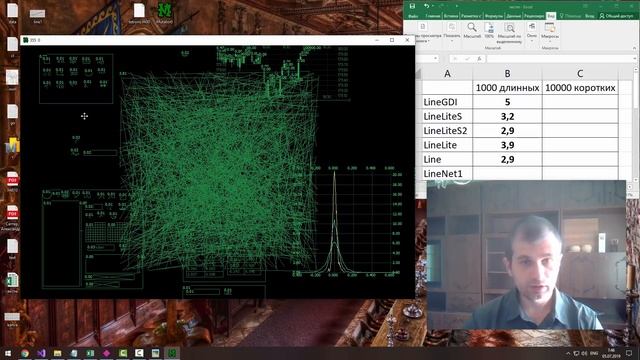This screenshot has height=360, width=640.
Task: Click the LineLite cell in column A
Action: click(x=447, y=145)
